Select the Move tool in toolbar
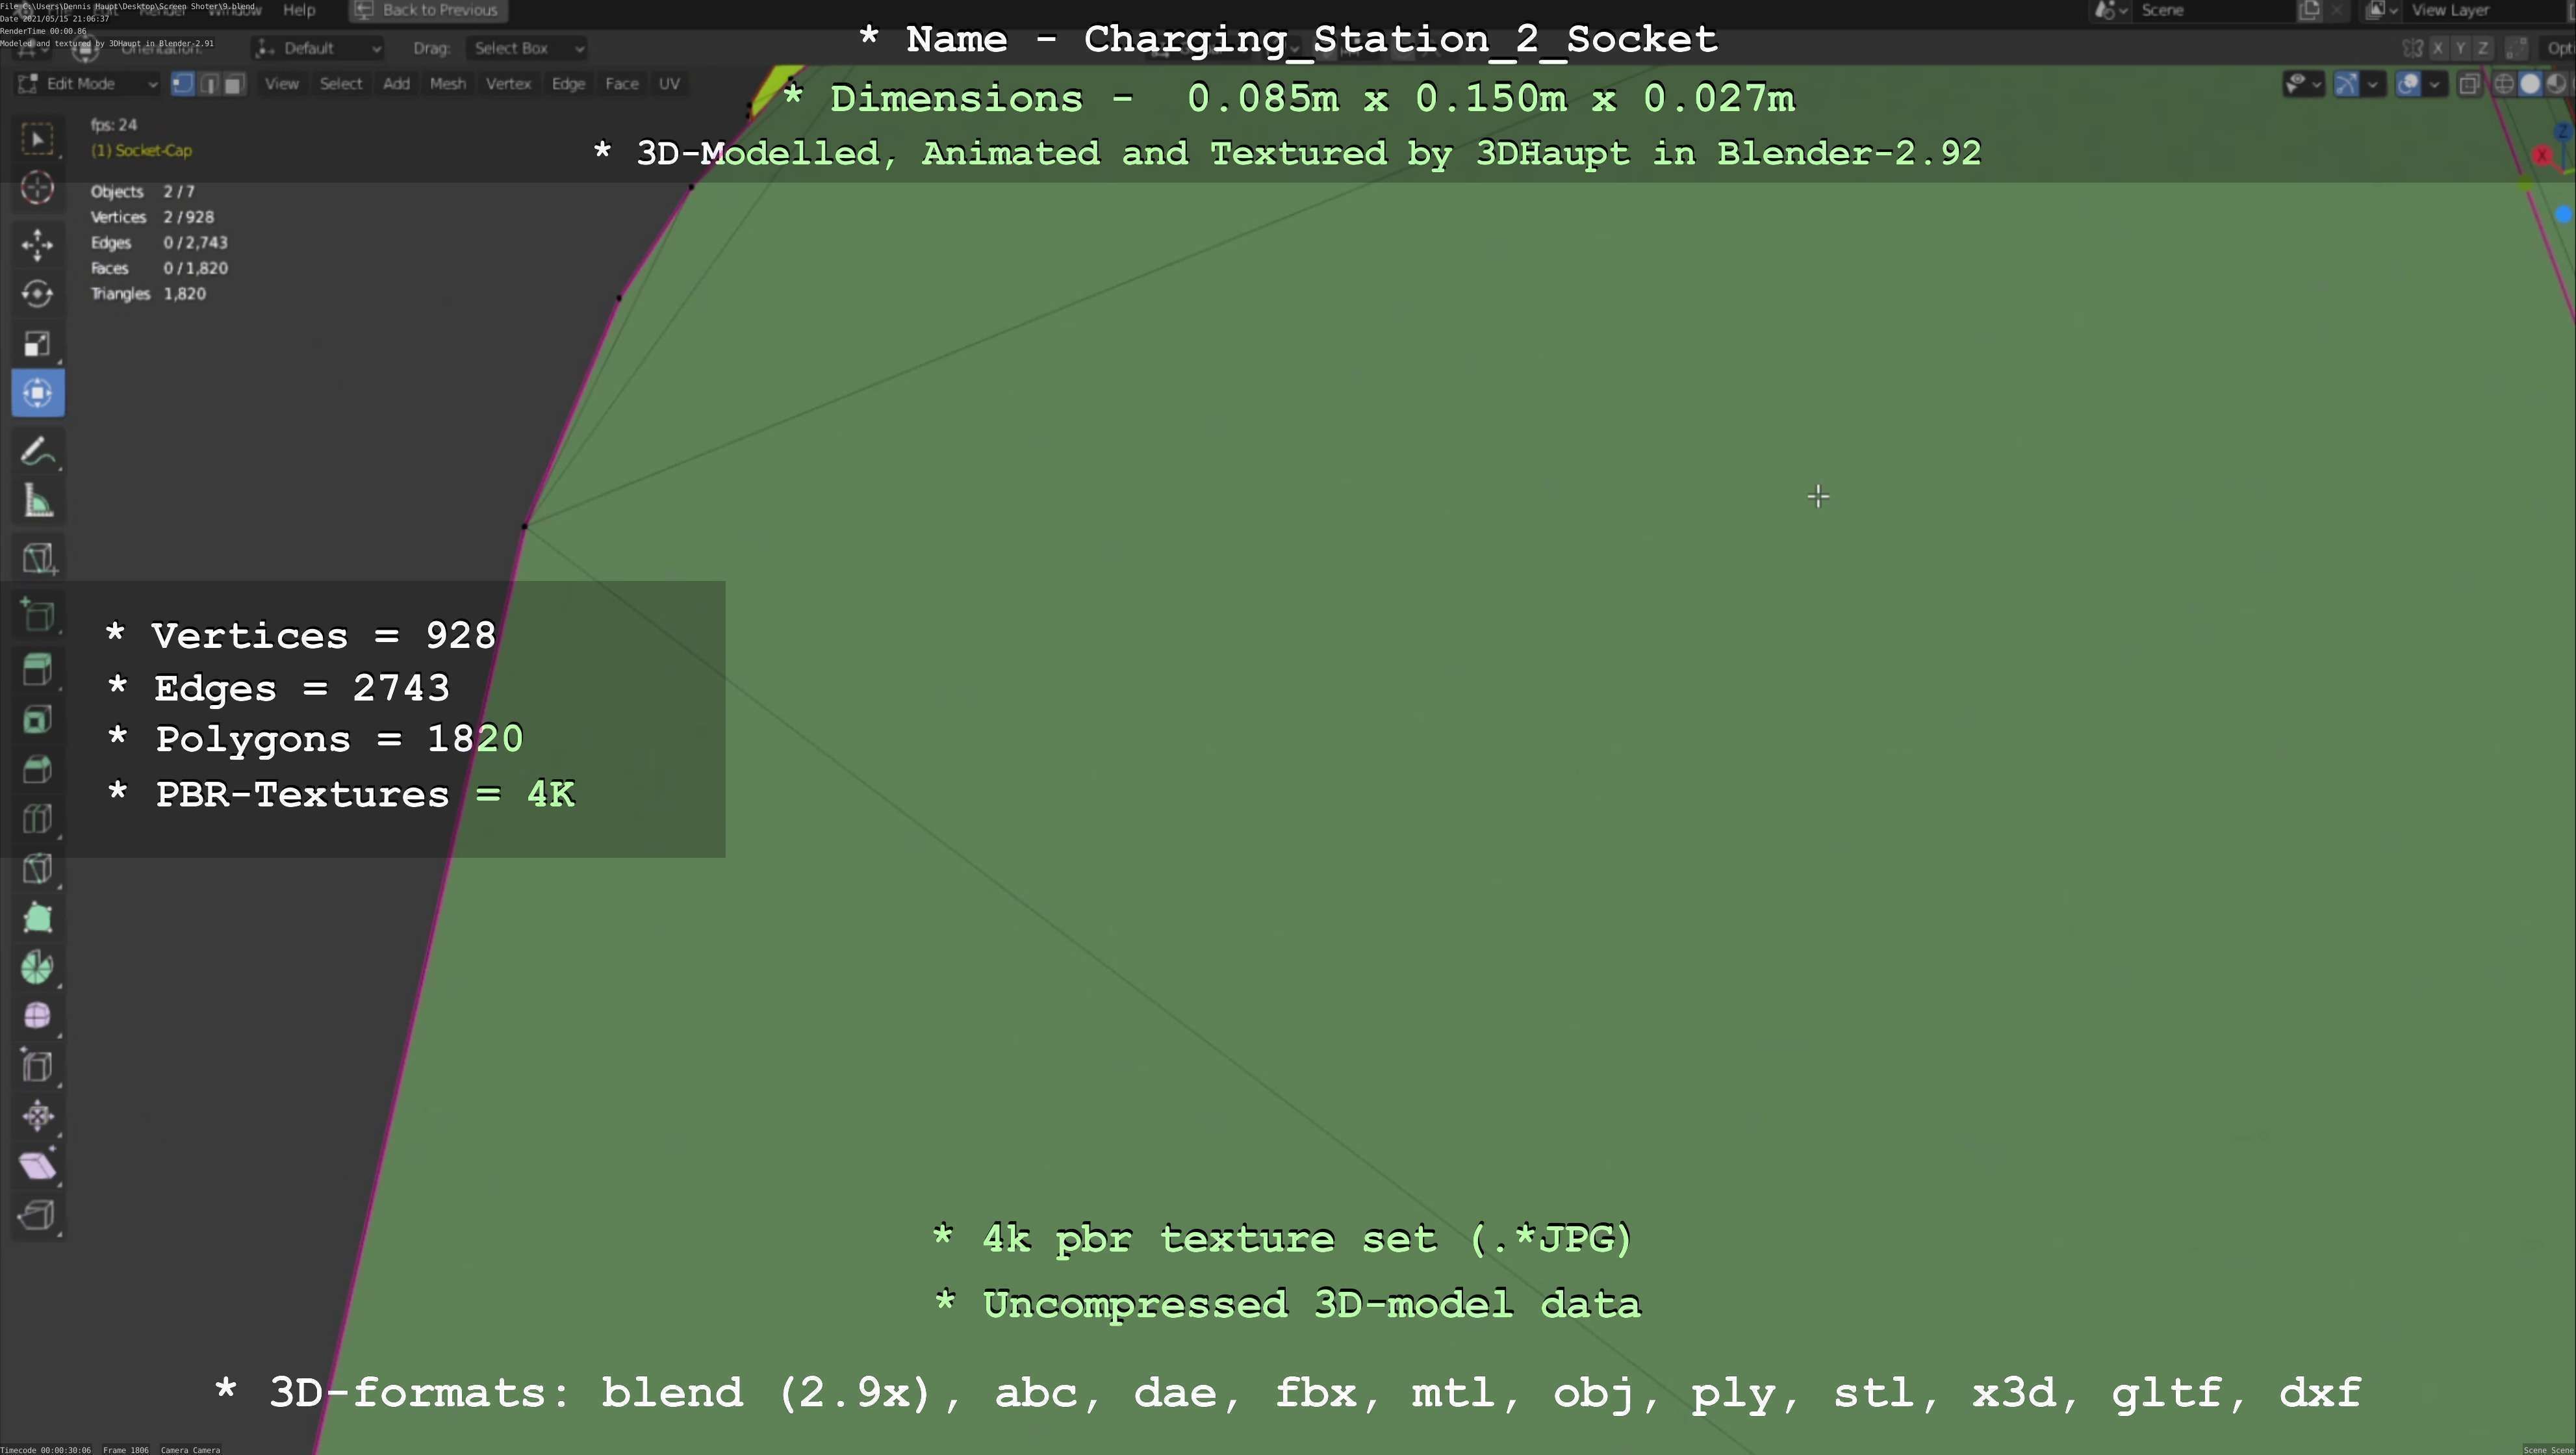2576x1455 pixels. (x=37, y=244)
